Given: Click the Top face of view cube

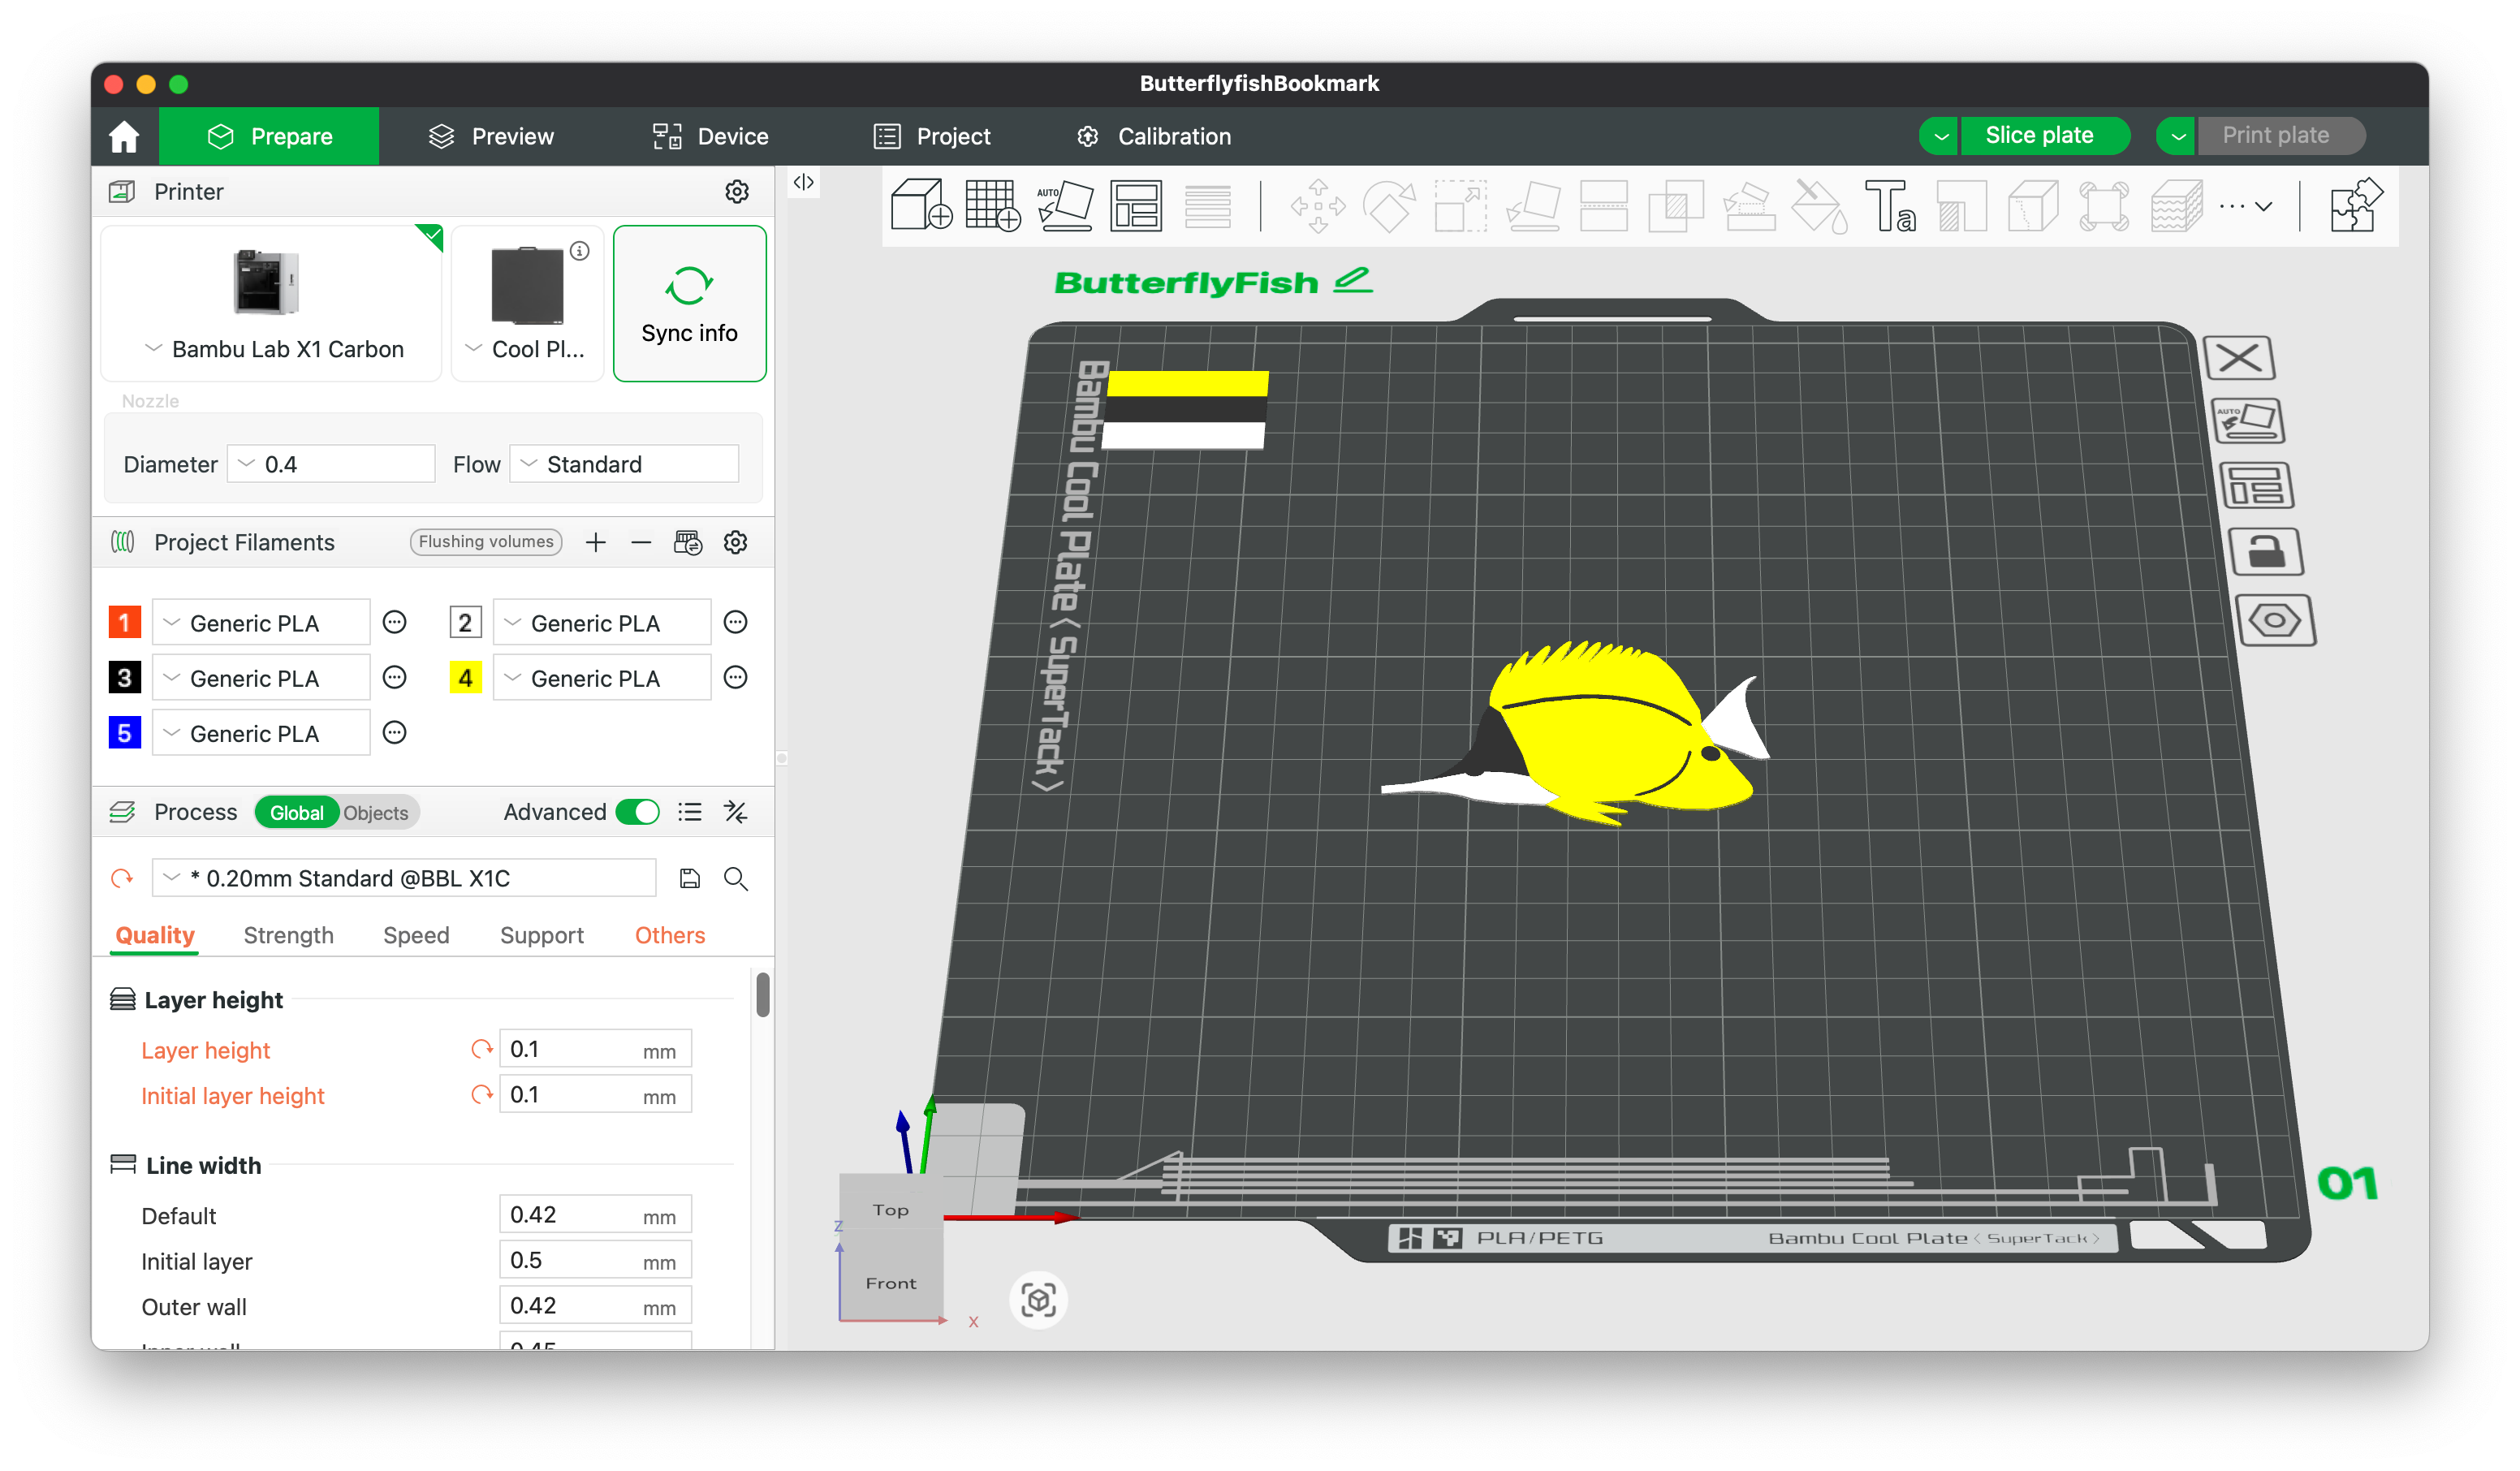Looking at the screenshot, I should (890, 1210).
